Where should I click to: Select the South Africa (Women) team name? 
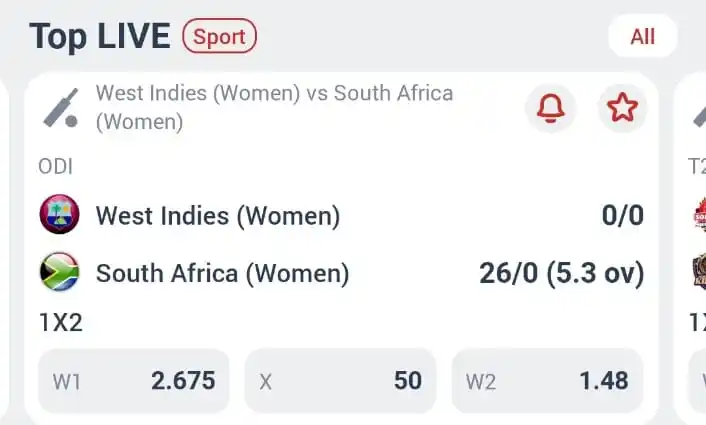[x=222, y=273]
